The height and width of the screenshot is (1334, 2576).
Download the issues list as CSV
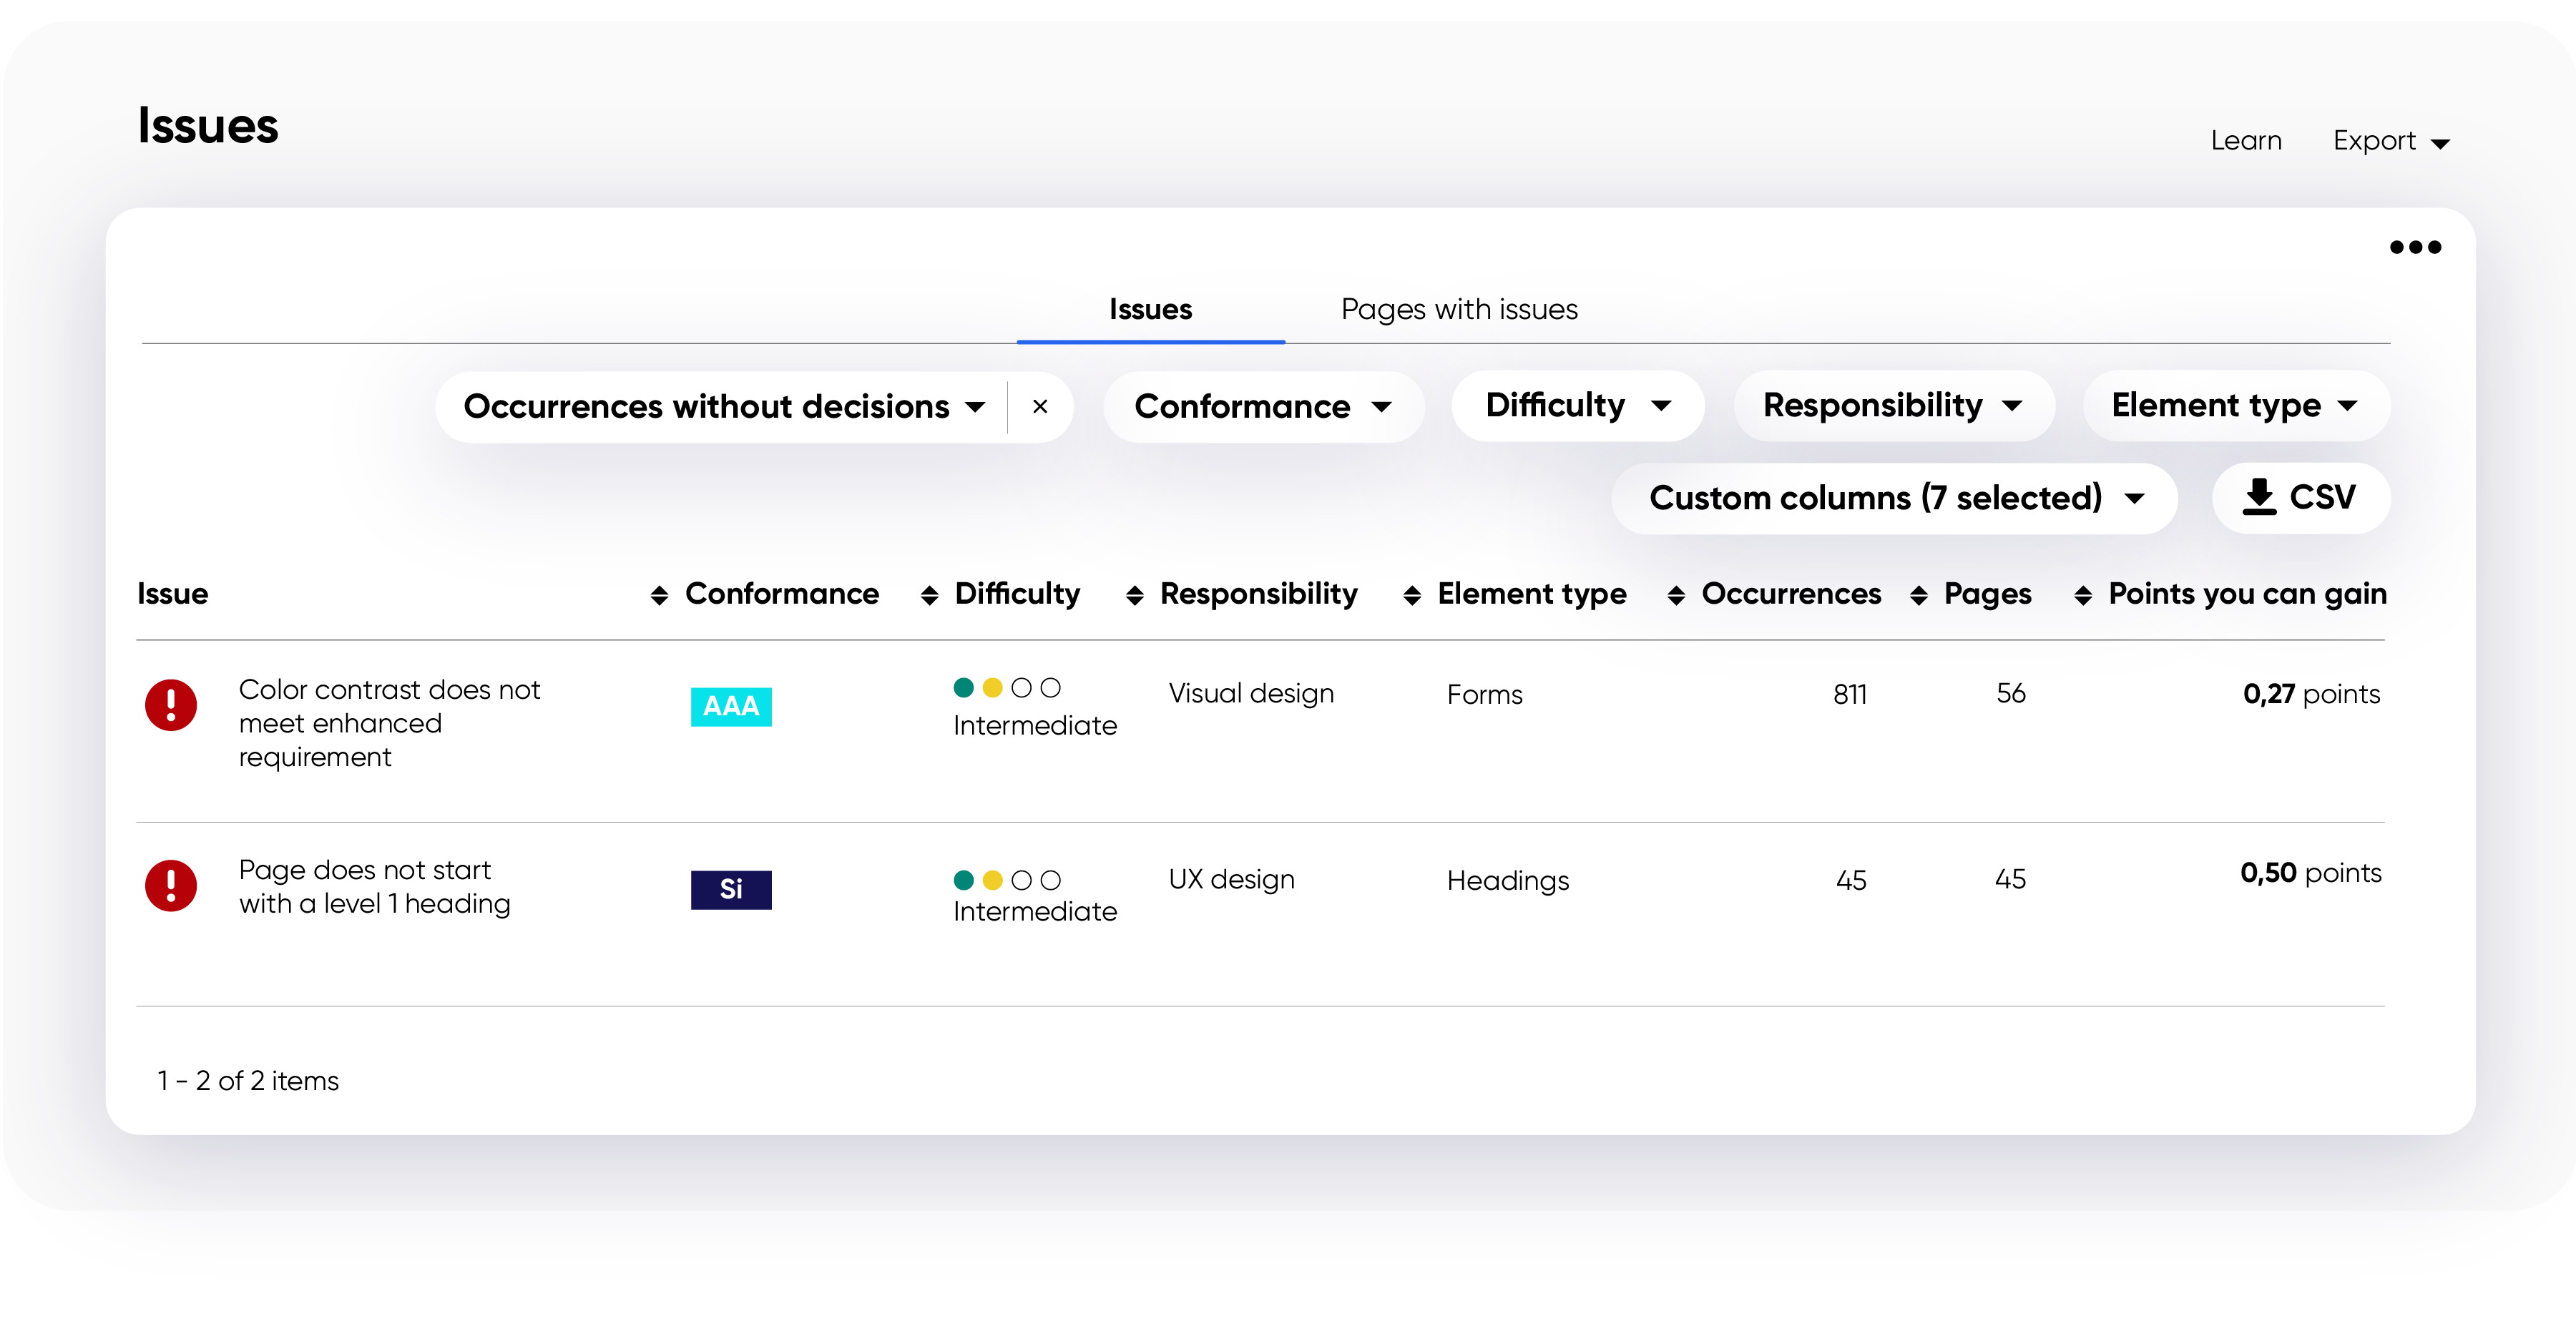tap(2300, 498)
